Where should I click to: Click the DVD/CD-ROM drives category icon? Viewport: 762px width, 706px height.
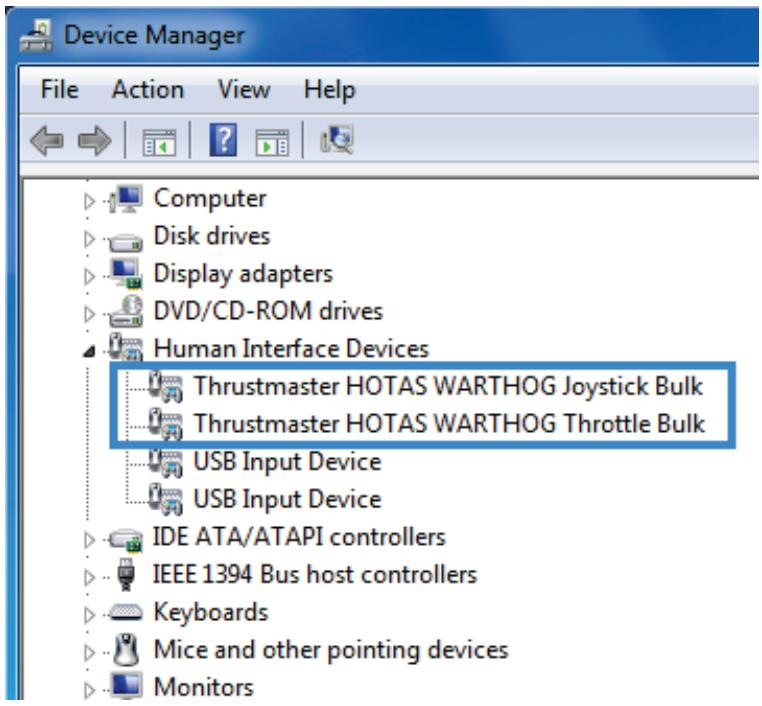click(x=126, y=311)
